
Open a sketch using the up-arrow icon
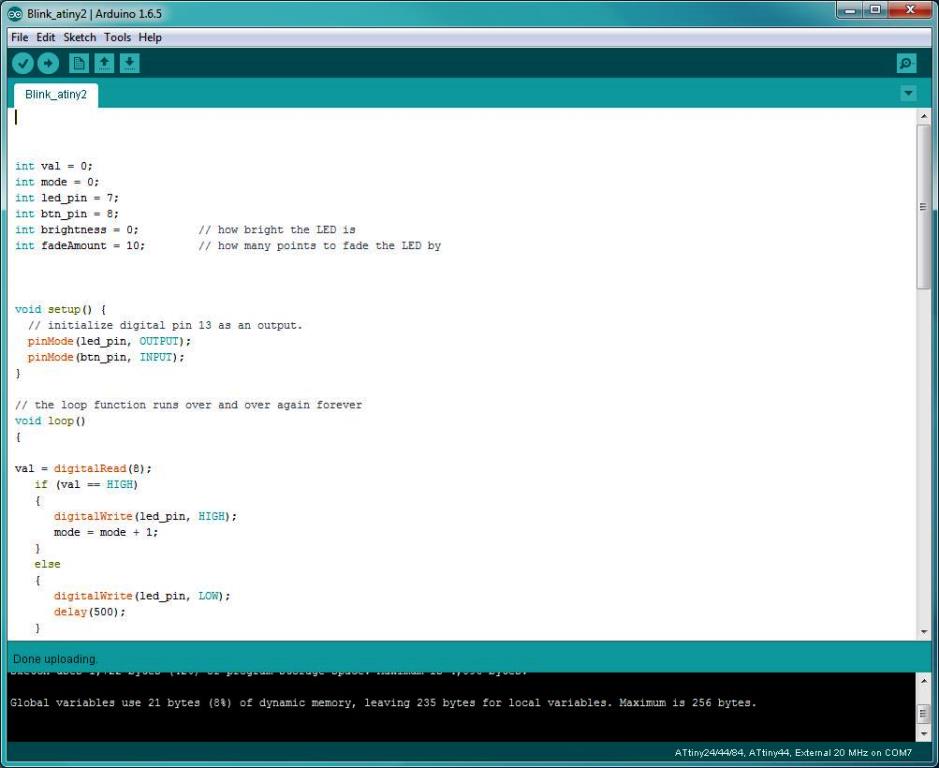(104, 63)
